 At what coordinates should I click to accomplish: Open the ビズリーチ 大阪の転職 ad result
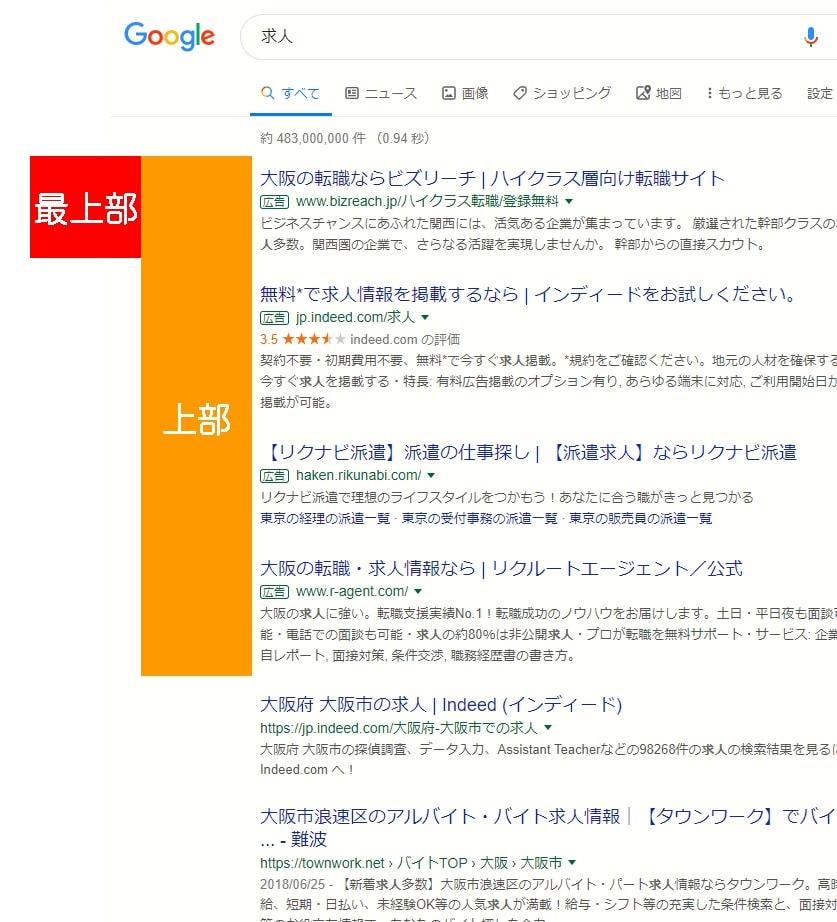coord(492,178)
